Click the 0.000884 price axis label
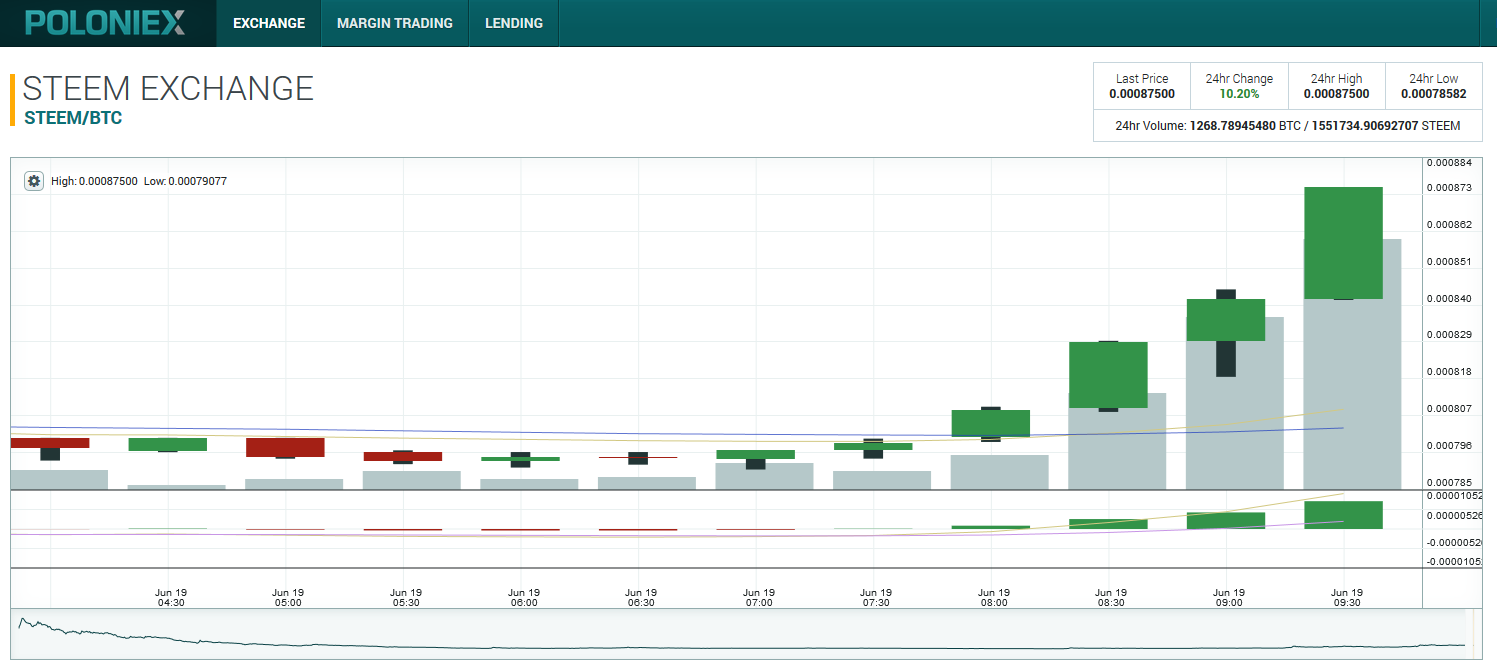This screenshot has height=671, width=1497. tap(1448, 162)
